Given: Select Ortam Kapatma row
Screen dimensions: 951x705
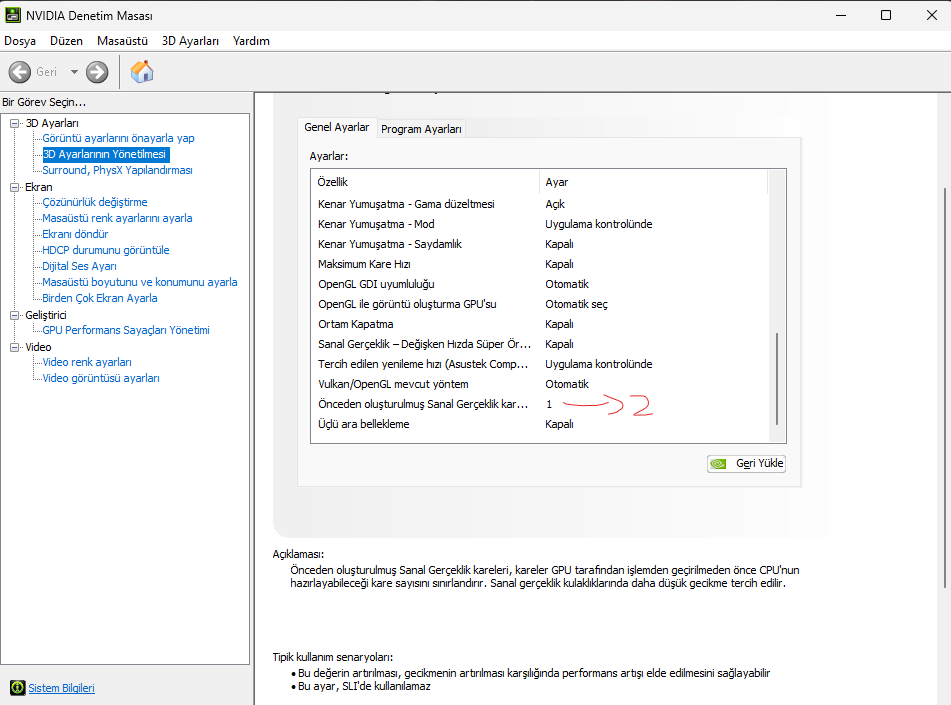Looking at the screenshot, I should point(540,325).
